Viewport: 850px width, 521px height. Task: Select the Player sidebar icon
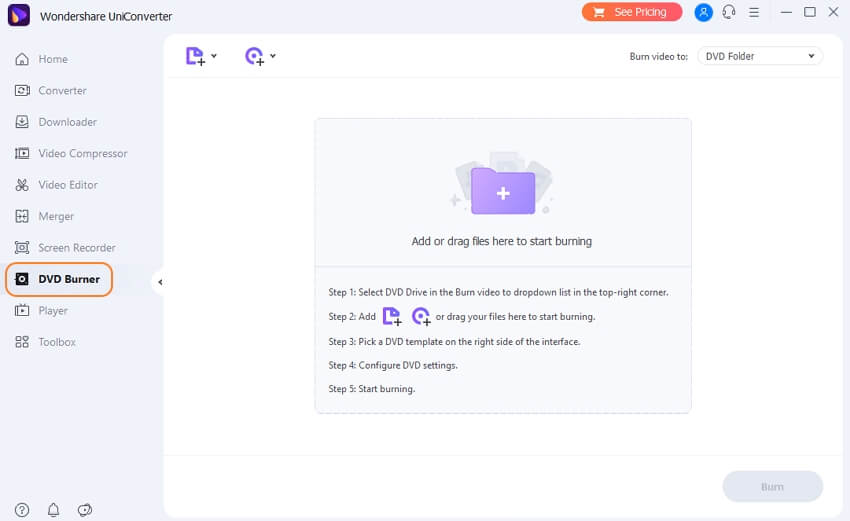click(22, 311)
